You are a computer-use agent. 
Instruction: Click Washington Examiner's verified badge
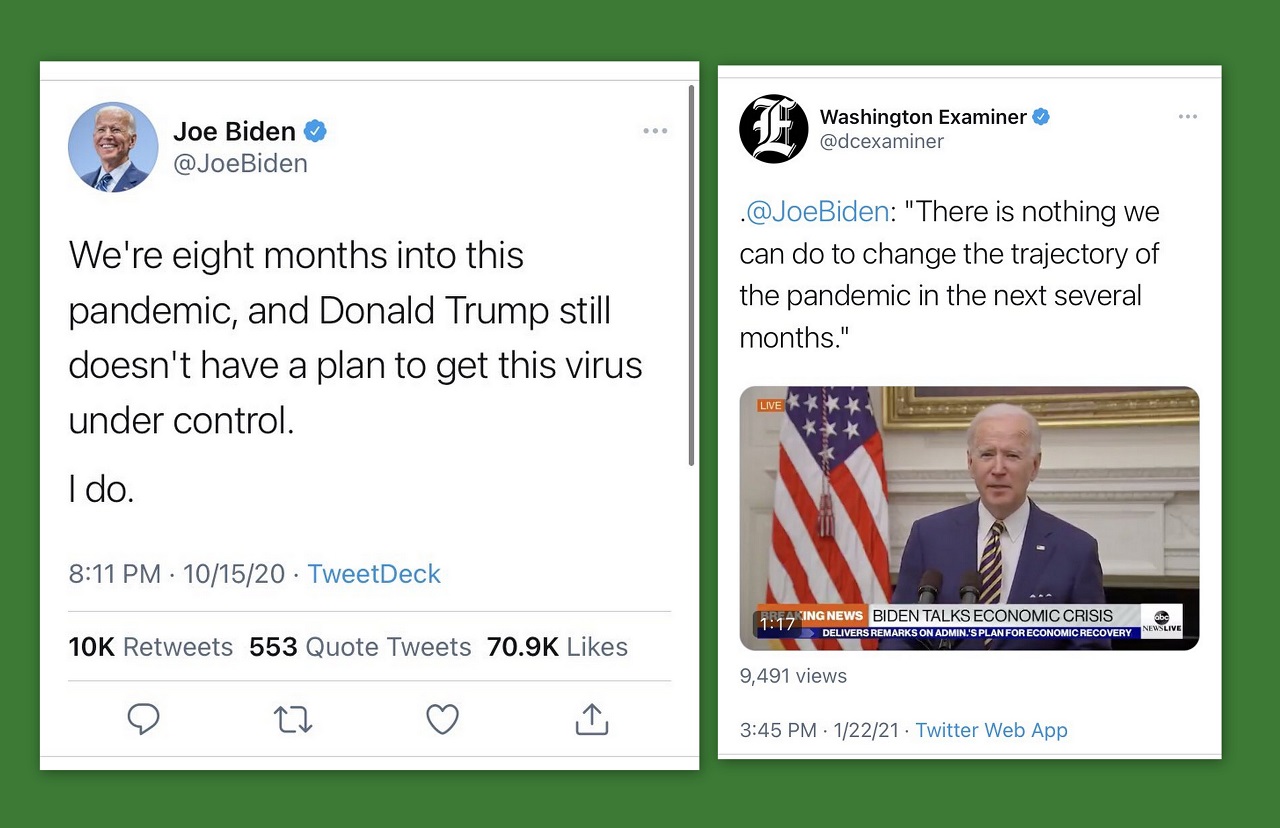pyautogui.click(x=1041, y=117)
